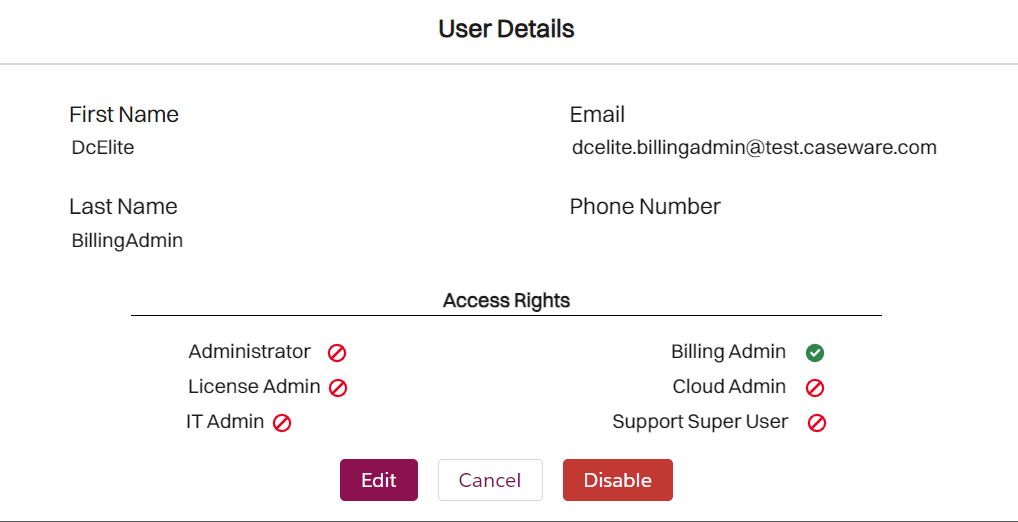Image resolution: width=1018 pixels, height=522 pixels.
Task: Click the Access Rights section heading
Action: click(506, 300)
